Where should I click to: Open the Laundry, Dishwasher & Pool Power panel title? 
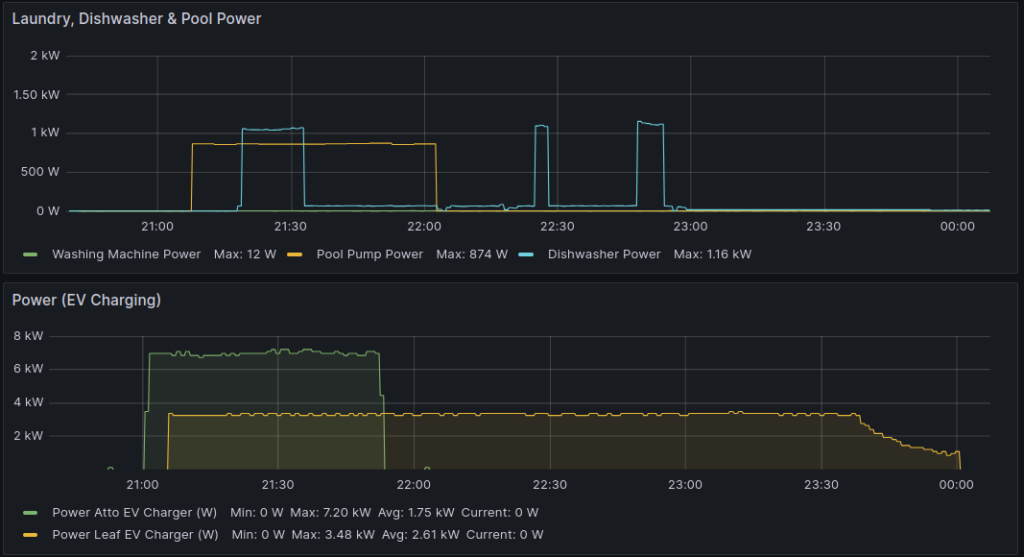(x=136, y=19)
